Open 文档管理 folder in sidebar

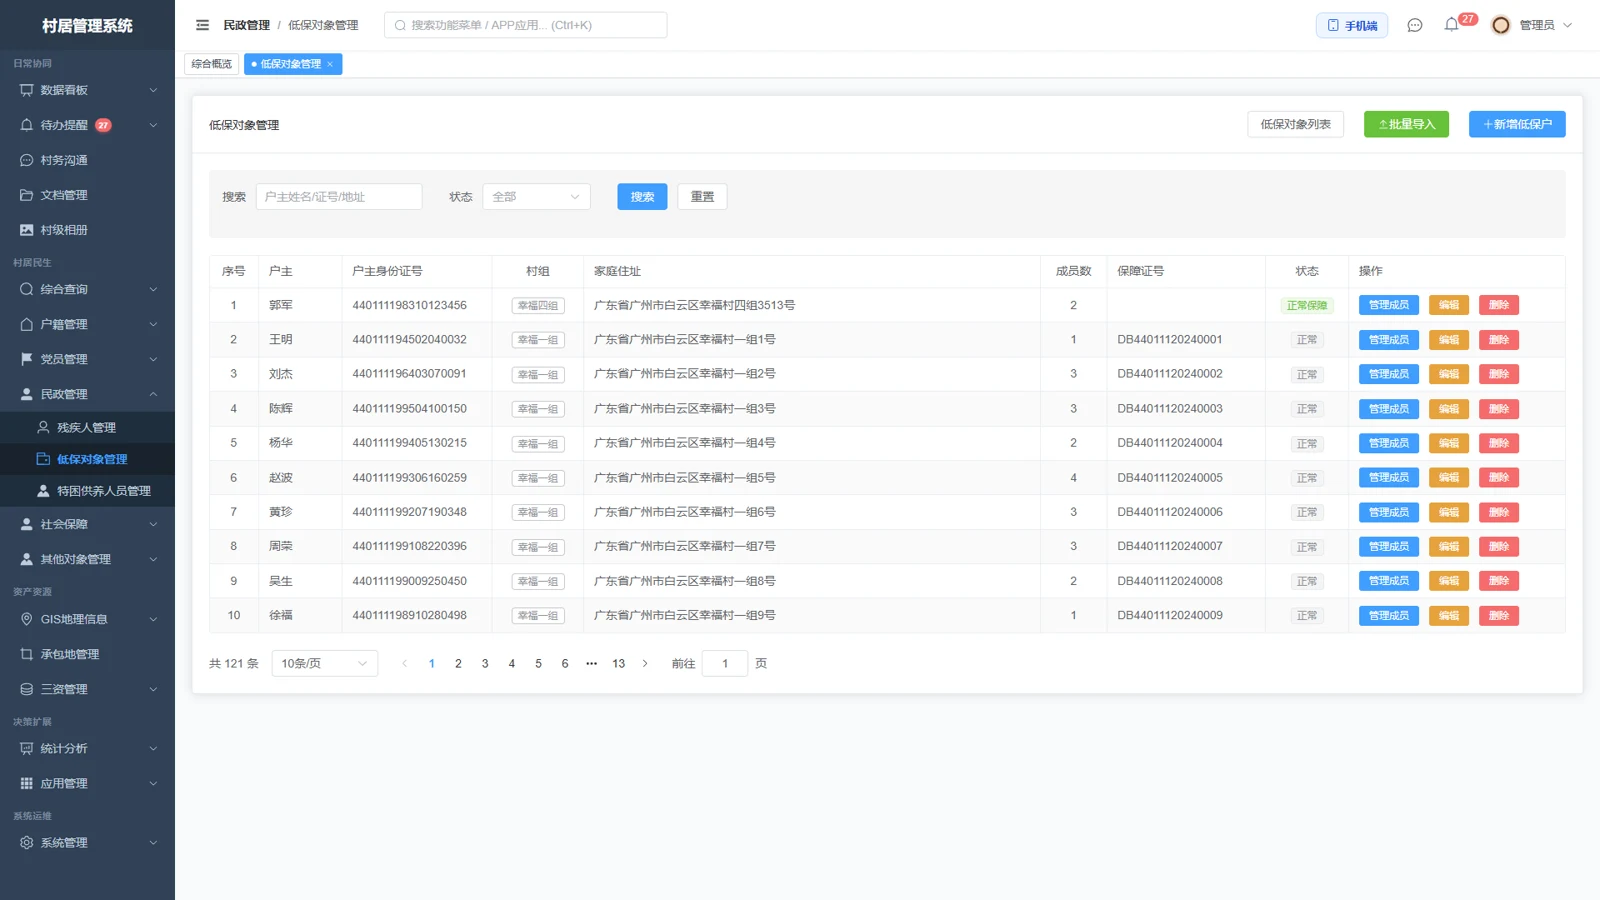[87, 195]
